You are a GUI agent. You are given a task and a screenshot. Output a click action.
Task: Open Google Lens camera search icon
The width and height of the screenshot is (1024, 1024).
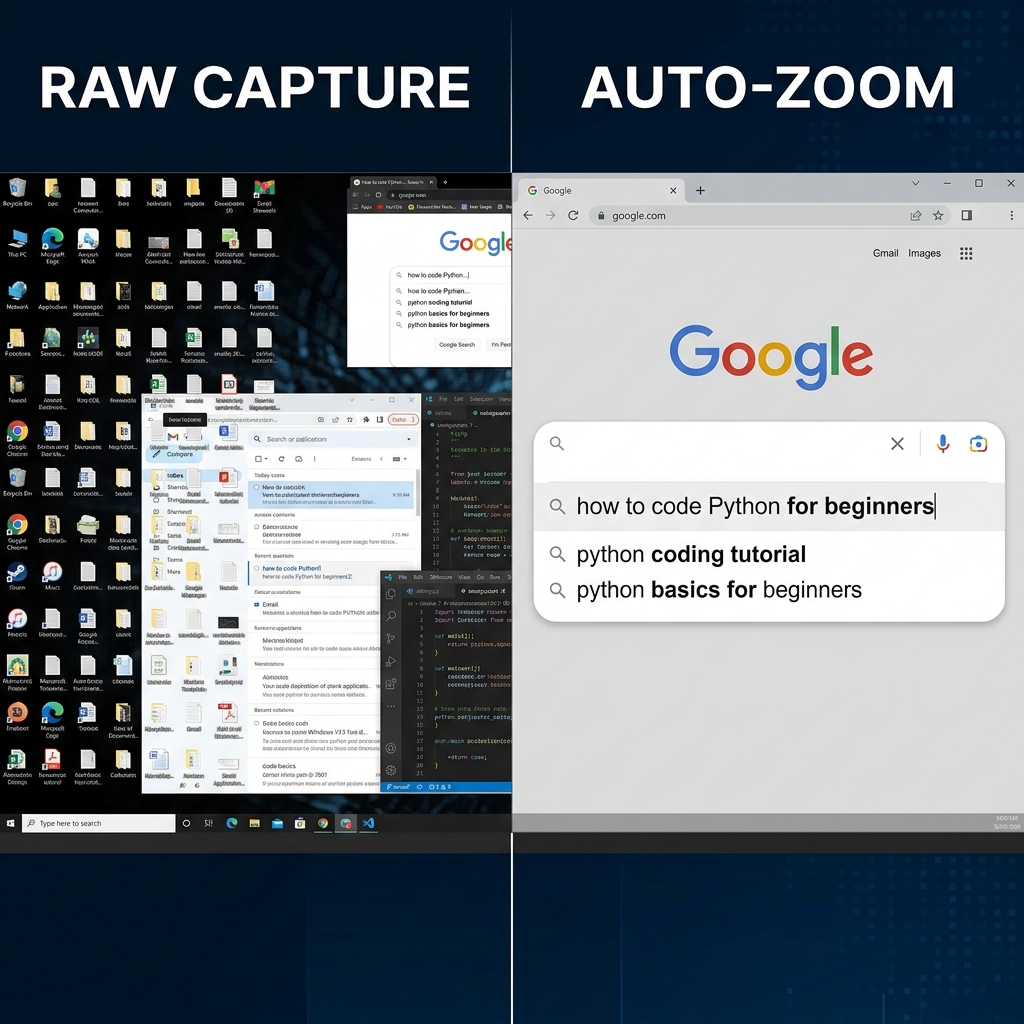click(x=978, y=444)
